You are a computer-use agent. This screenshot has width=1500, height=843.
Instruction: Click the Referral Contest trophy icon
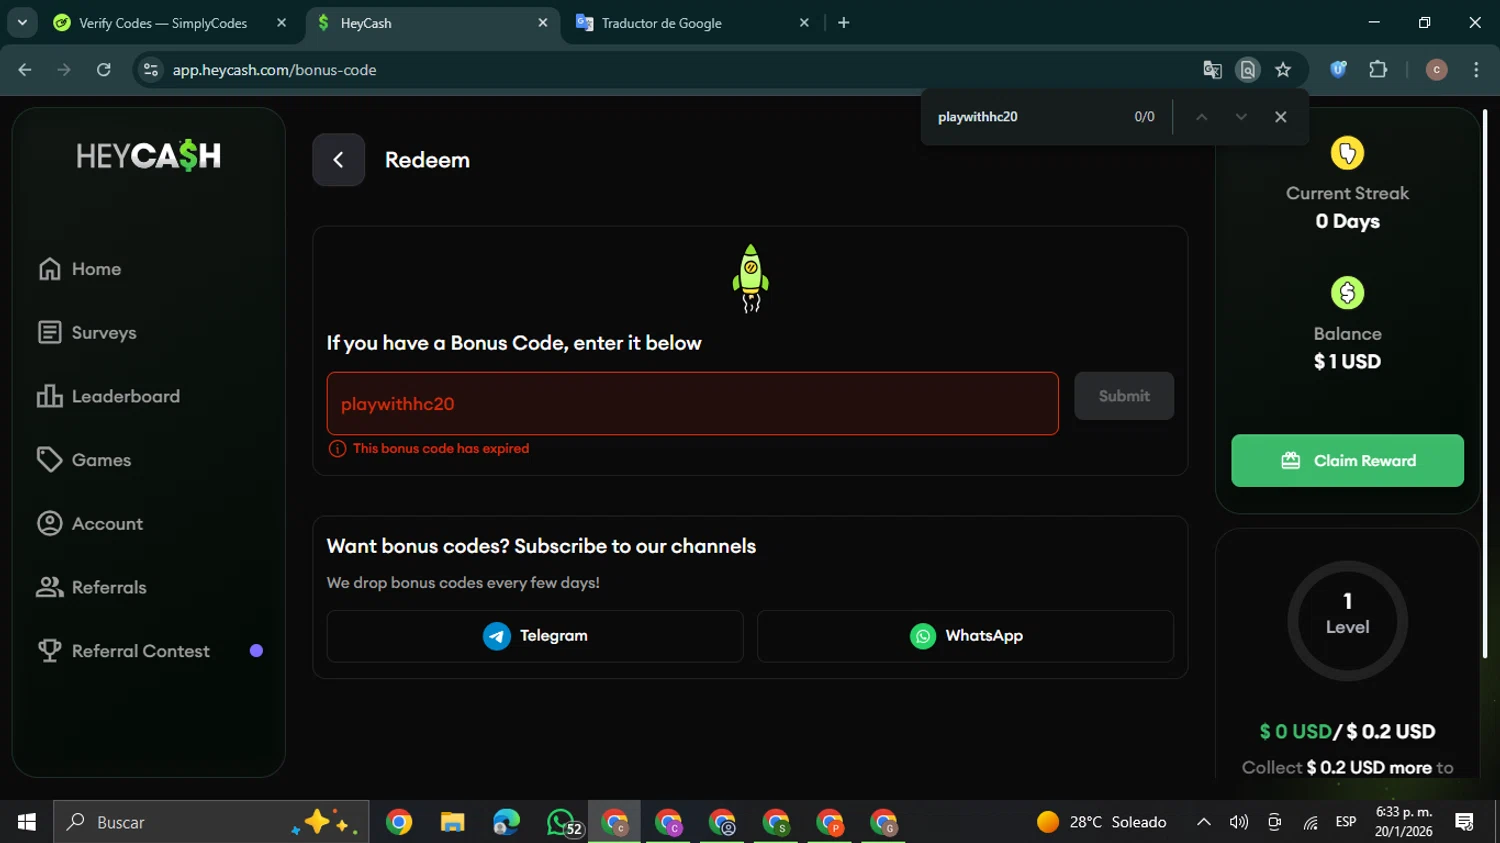[50, 651]
